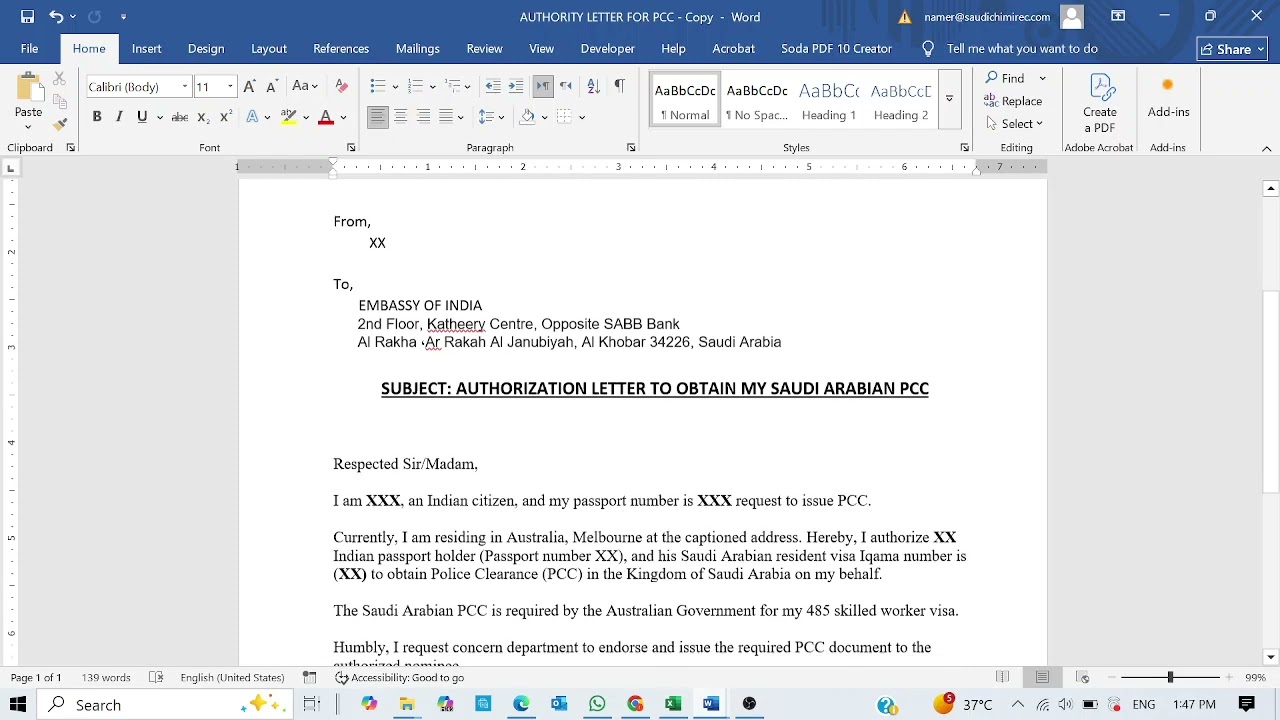Image resolution: width=1280 pixels, height=720 pixels.
Task: Open WhatsApp from the taskbar
Action: (597, 705)
